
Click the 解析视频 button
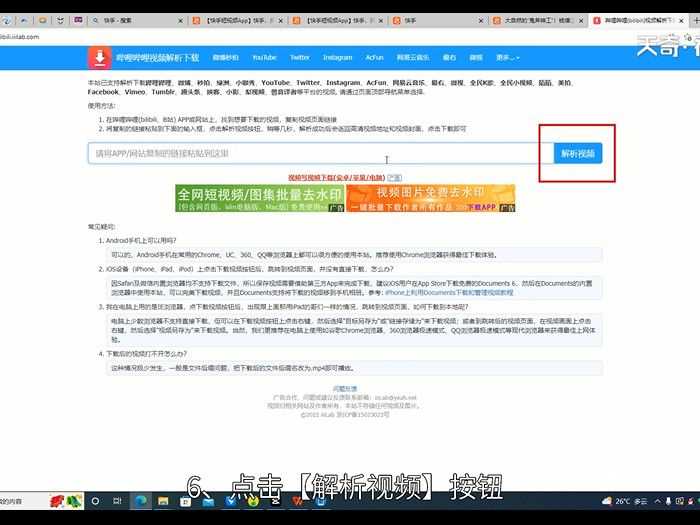[x=578, y=154]
